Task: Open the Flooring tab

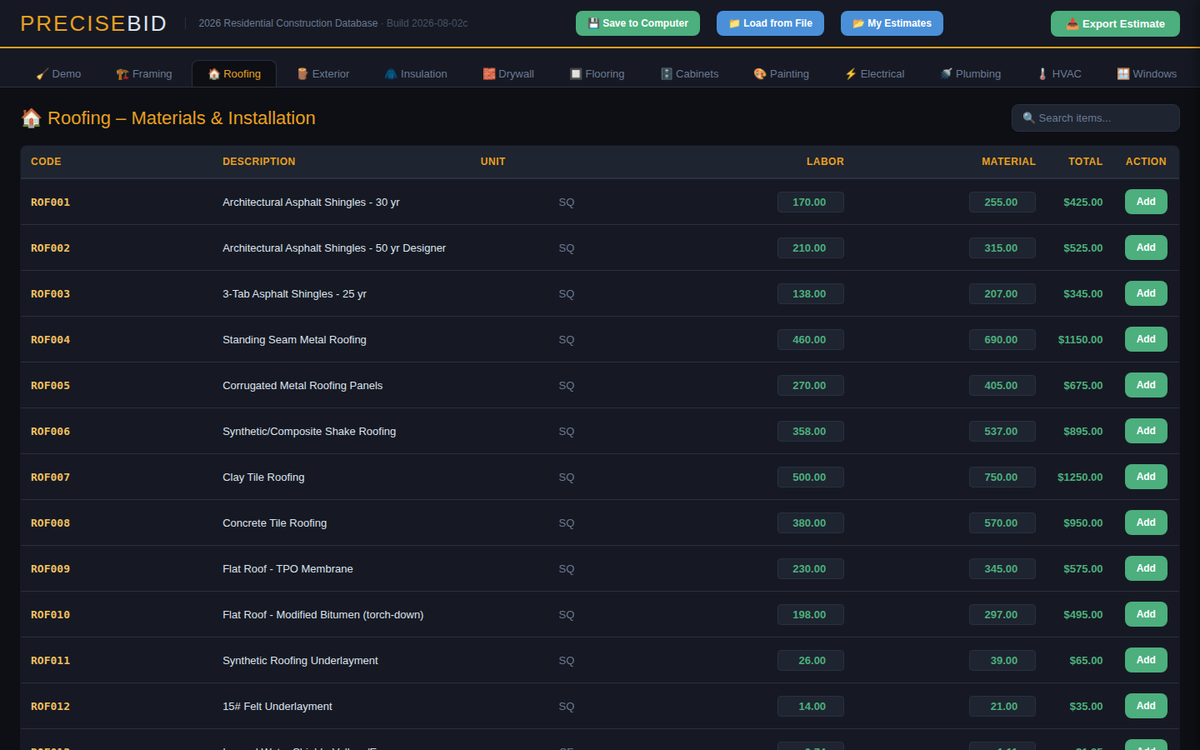Action: (x=597, y=74)
